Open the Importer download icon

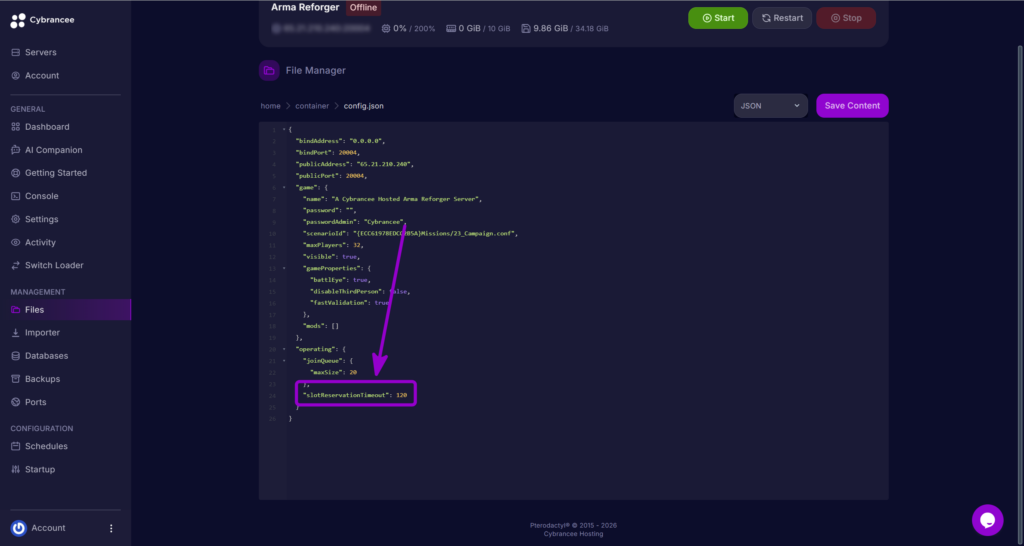pos(16,332)
